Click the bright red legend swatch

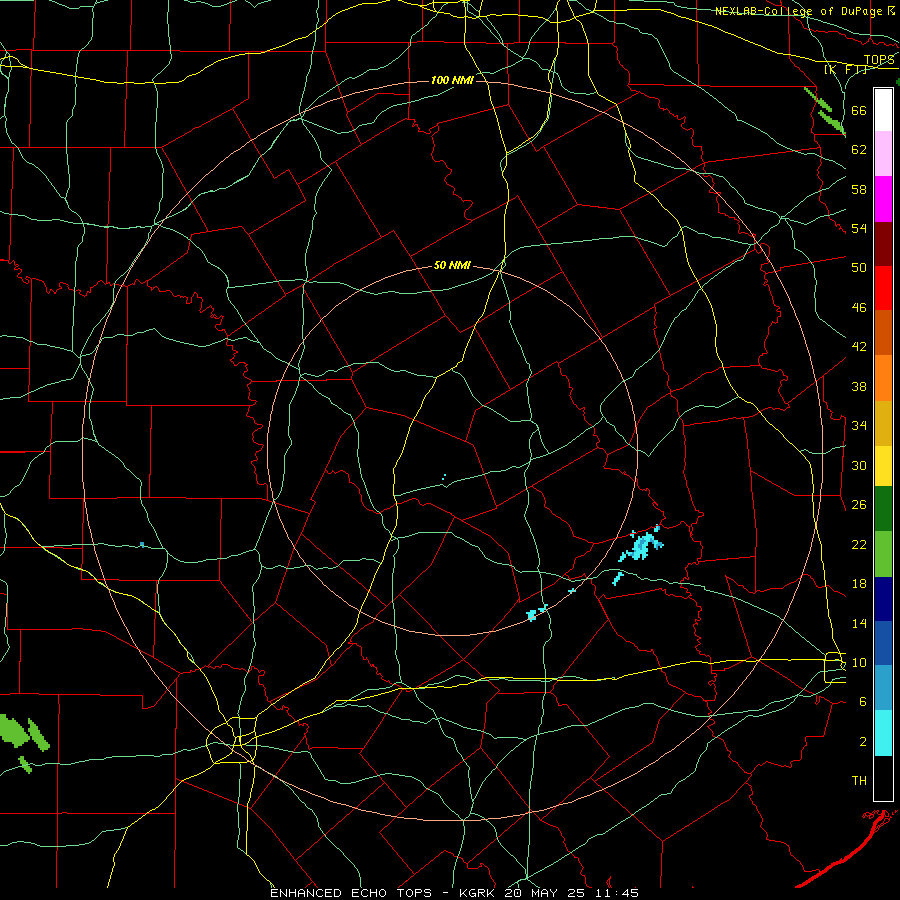point(883,288)
